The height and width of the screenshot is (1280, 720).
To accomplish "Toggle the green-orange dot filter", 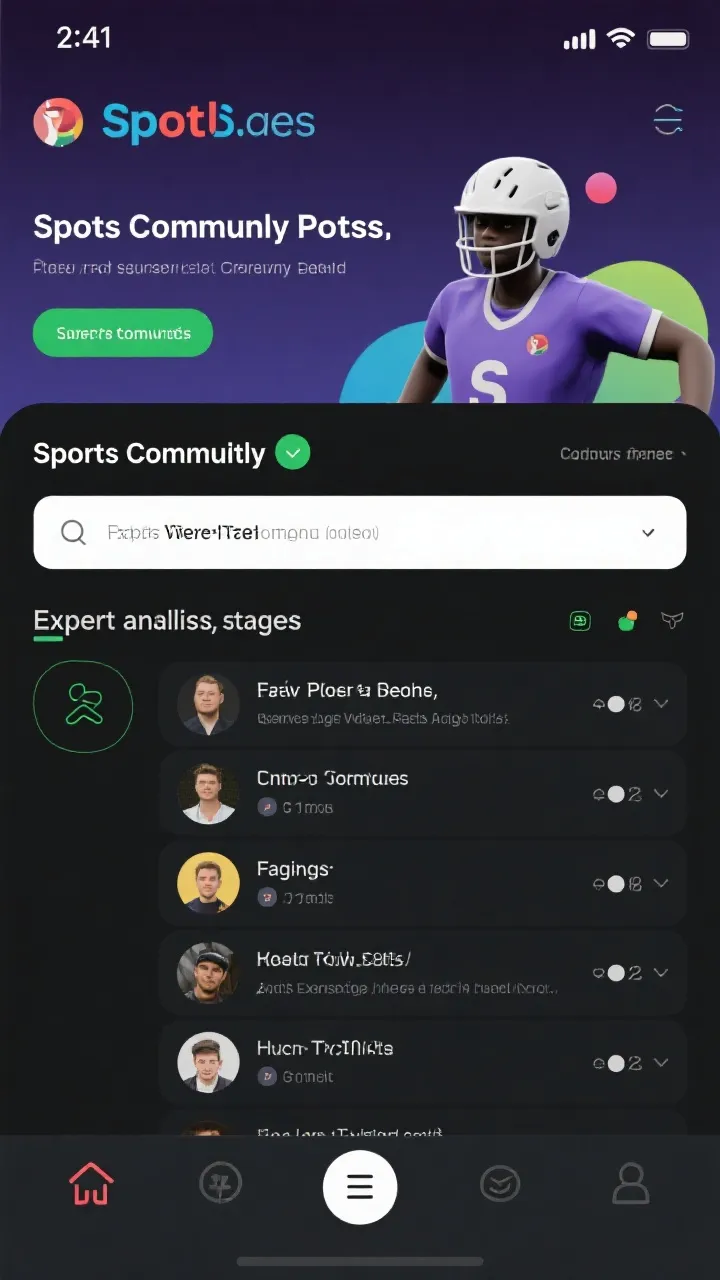I will (627, 621).
